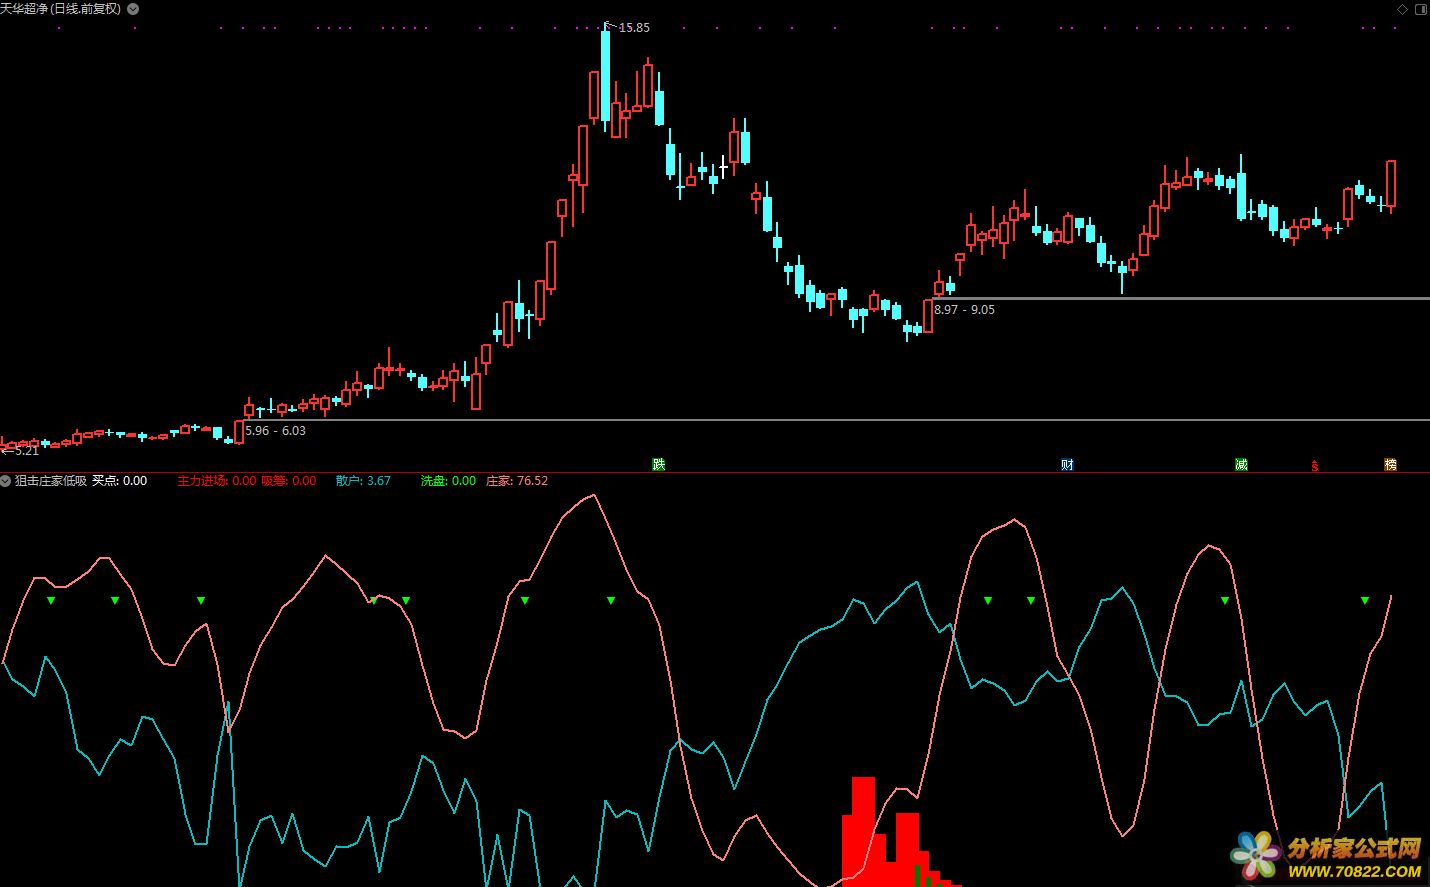Click the green 减 marker icon

coord(1241,464)
